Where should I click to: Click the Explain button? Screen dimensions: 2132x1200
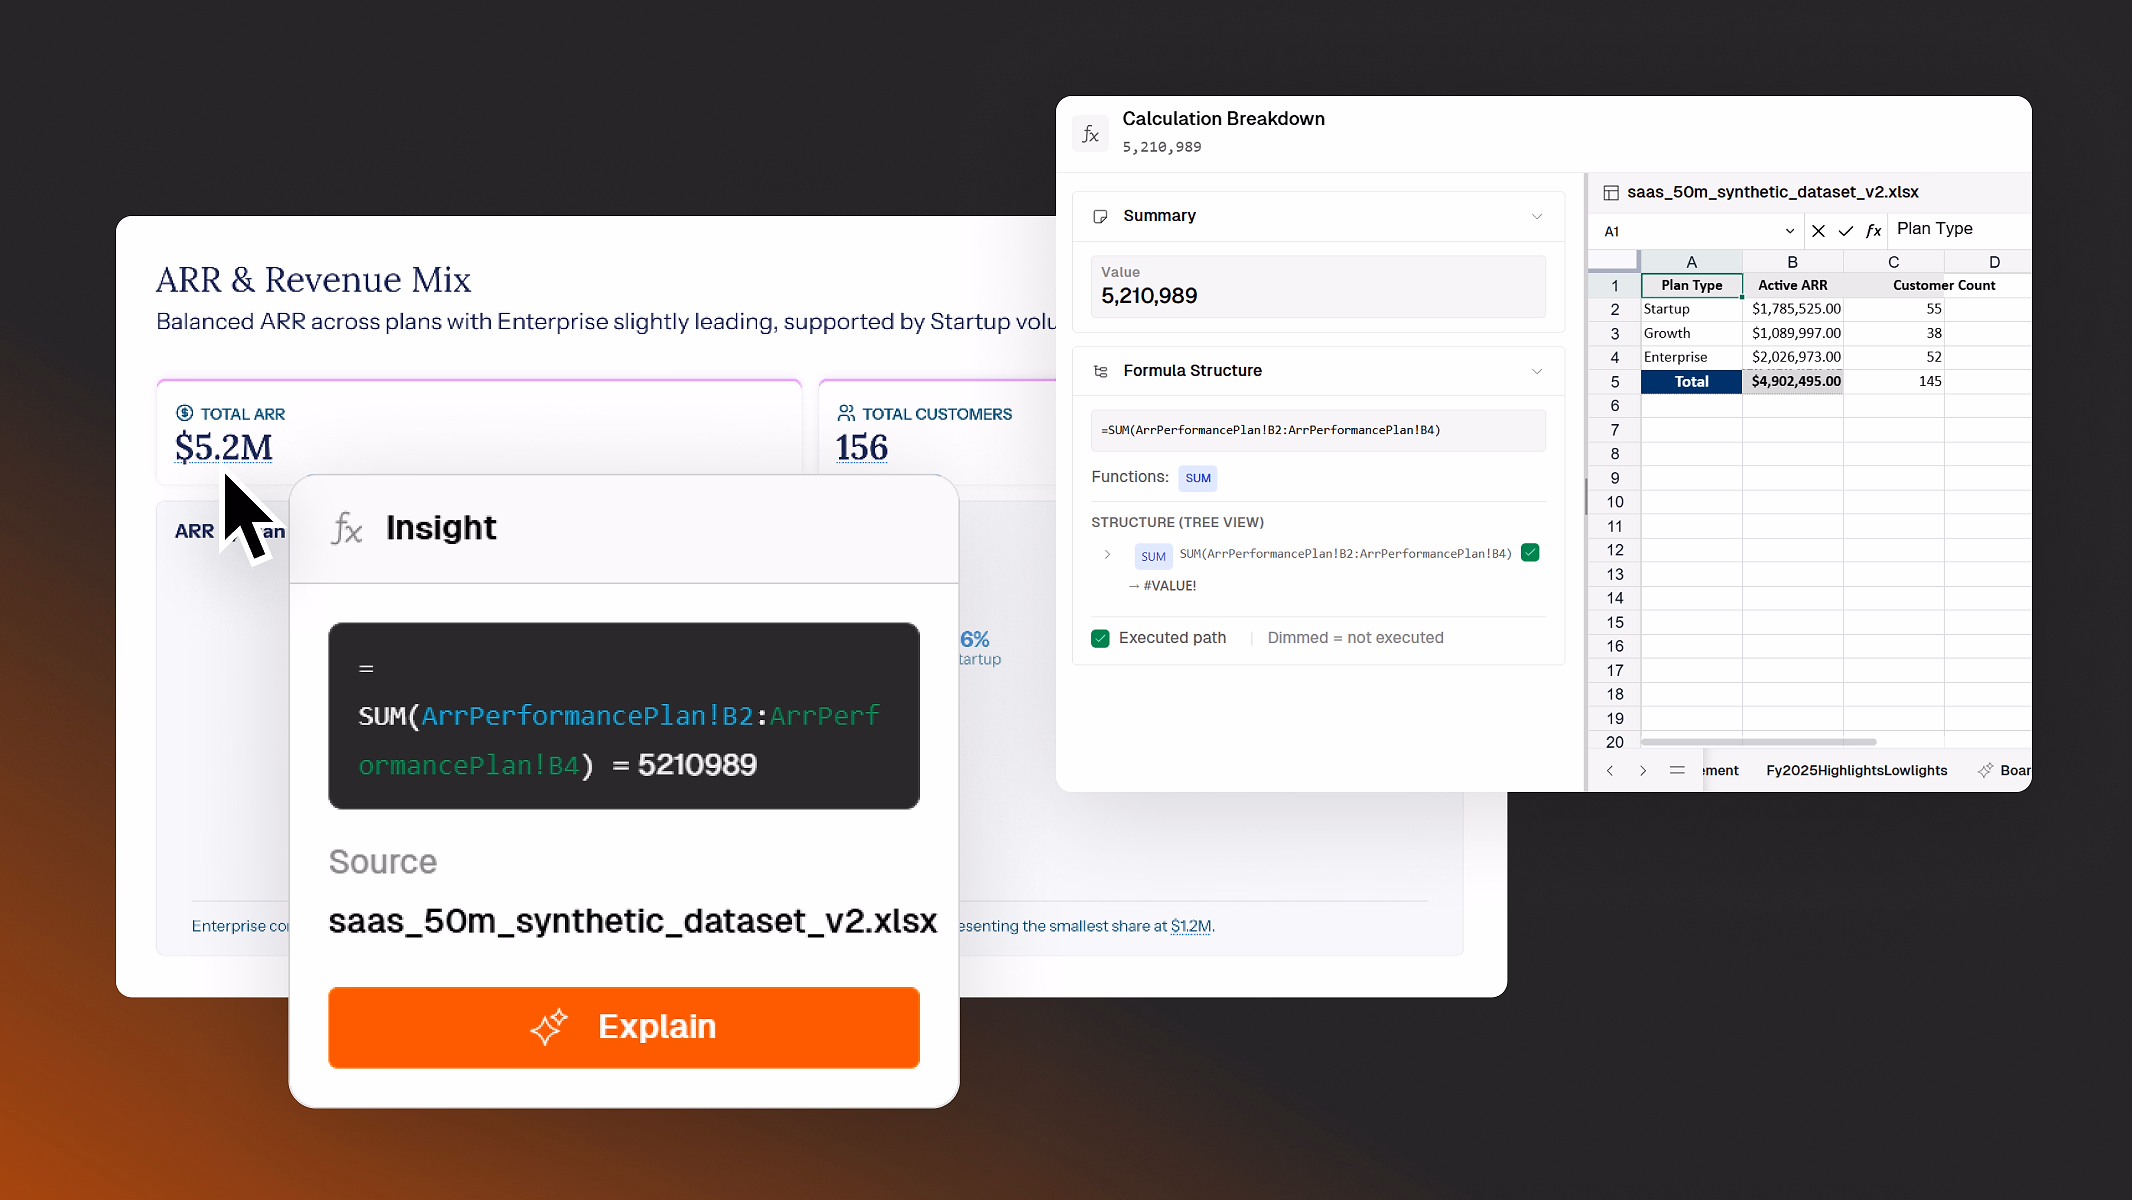point(624,1027)
